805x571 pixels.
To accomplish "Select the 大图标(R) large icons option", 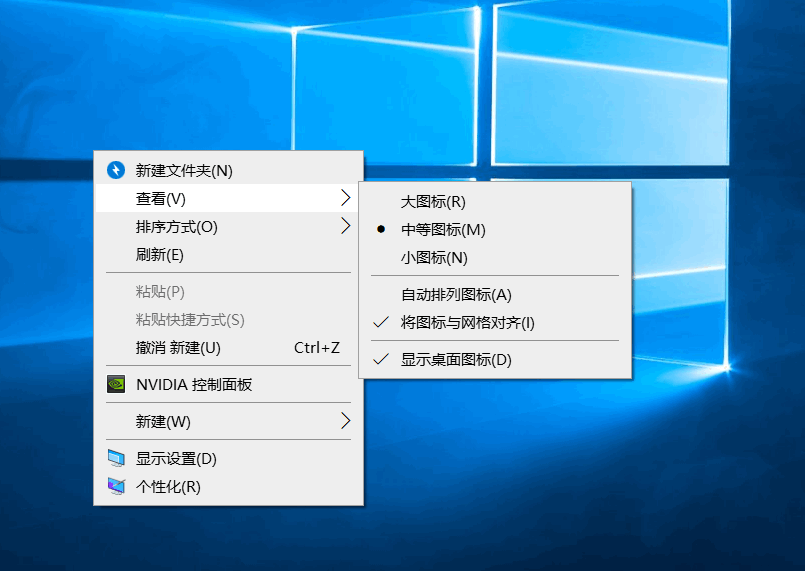I will [x=495, y=201].
